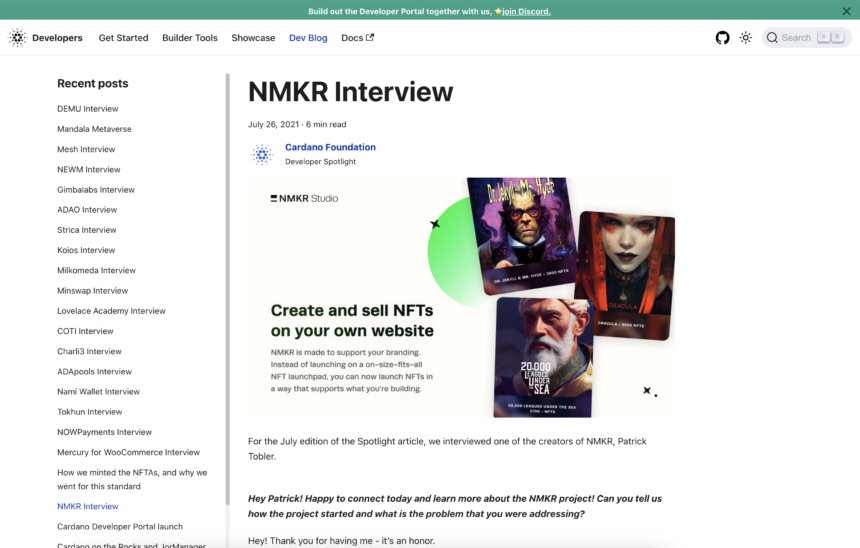
Task: Open the Tokhun Interview post
Action: pos(90,412)
